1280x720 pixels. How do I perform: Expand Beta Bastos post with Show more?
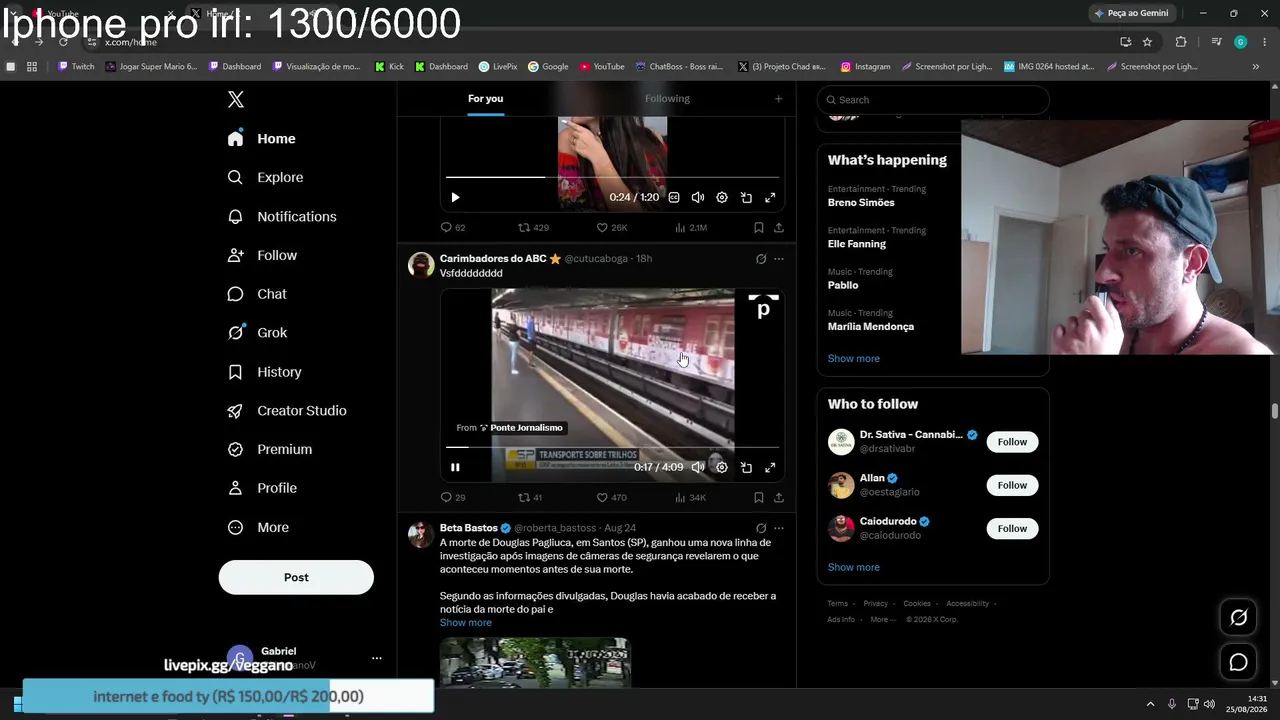[466, 623]
